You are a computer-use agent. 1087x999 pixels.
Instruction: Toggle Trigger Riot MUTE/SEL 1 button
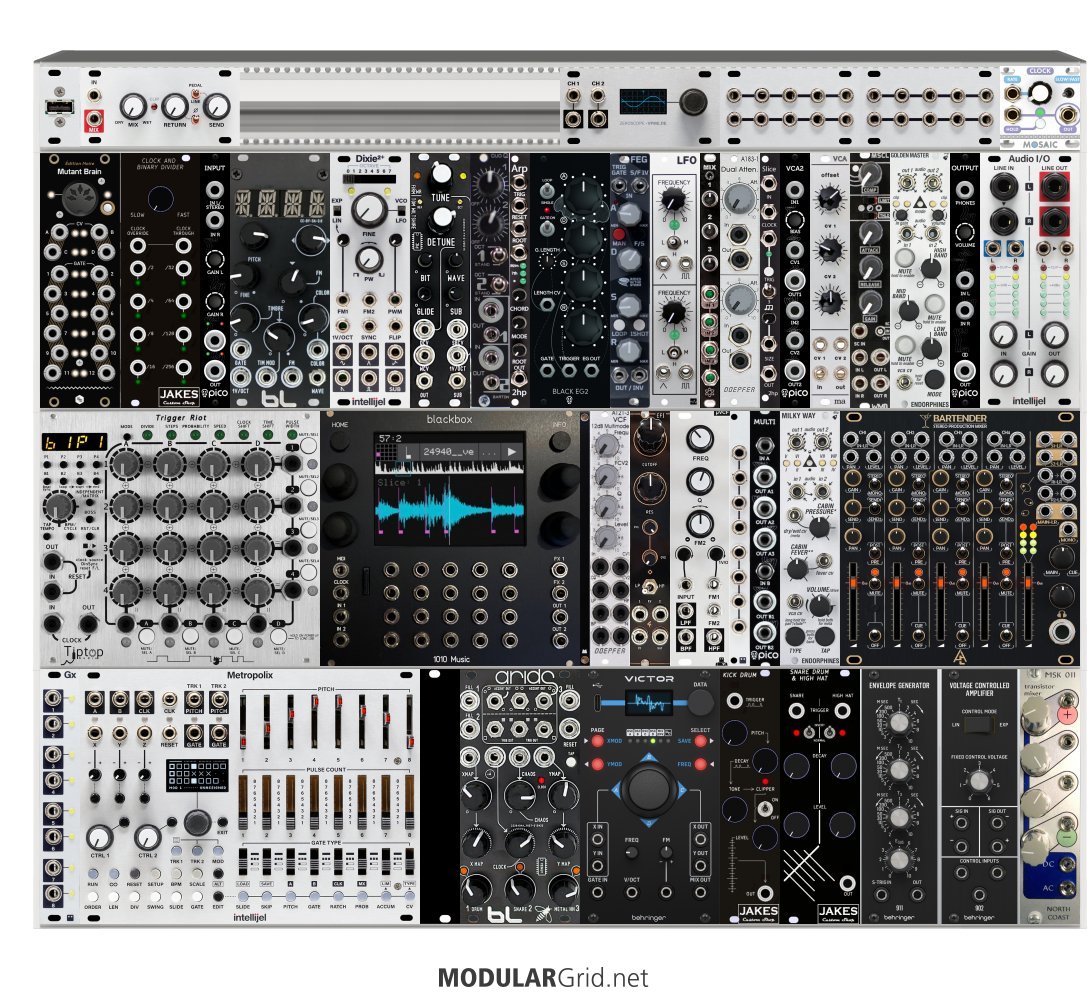tap(310, 445)
